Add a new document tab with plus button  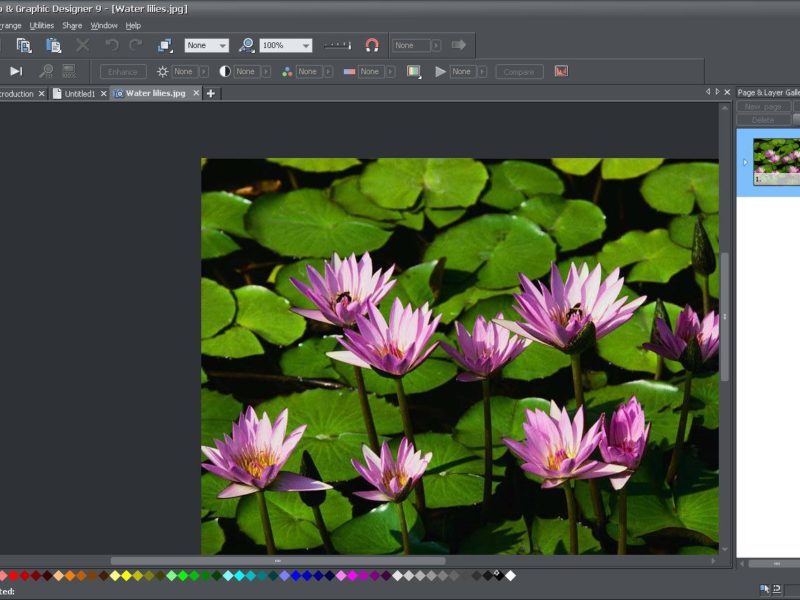pyautogui.click(x=211, y=93)
